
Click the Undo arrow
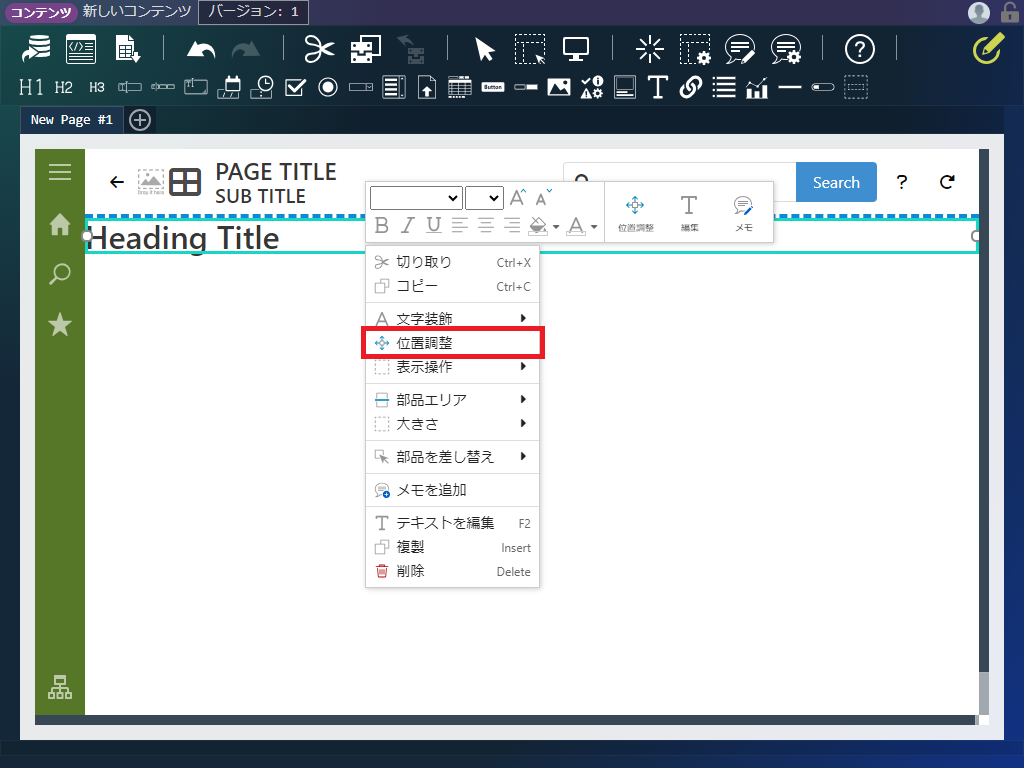coord(200,50)
